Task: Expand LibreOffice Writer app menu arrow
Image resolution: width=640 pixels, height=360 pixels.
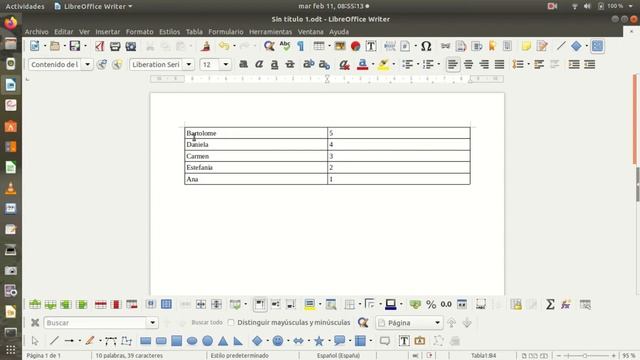Action: click(130, 6)
